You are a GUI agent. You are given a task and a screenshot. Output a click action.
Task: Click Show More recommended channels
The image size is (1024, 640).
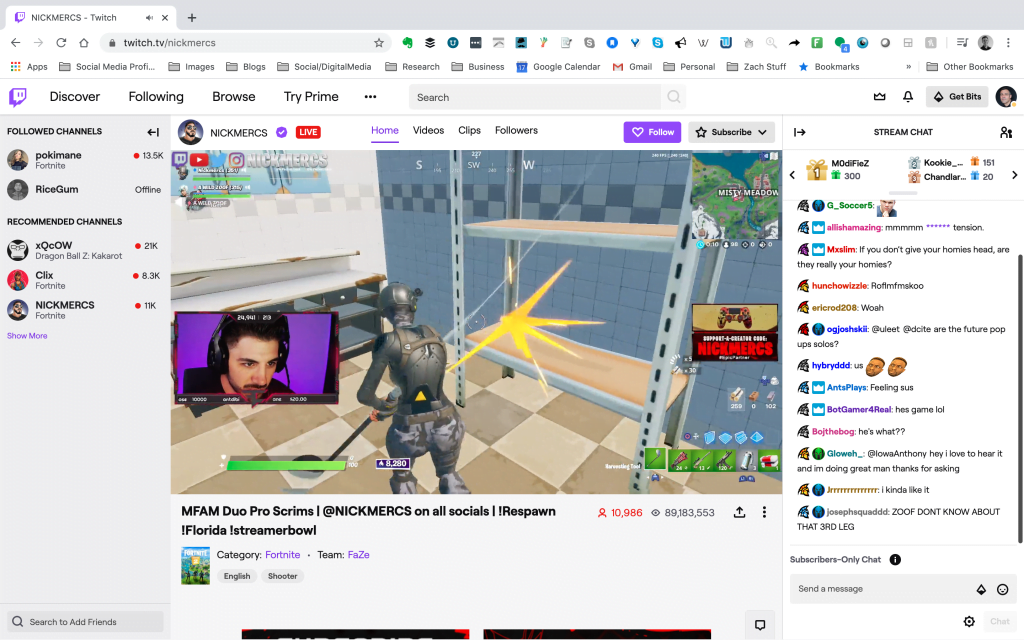(x=27, y=336)
